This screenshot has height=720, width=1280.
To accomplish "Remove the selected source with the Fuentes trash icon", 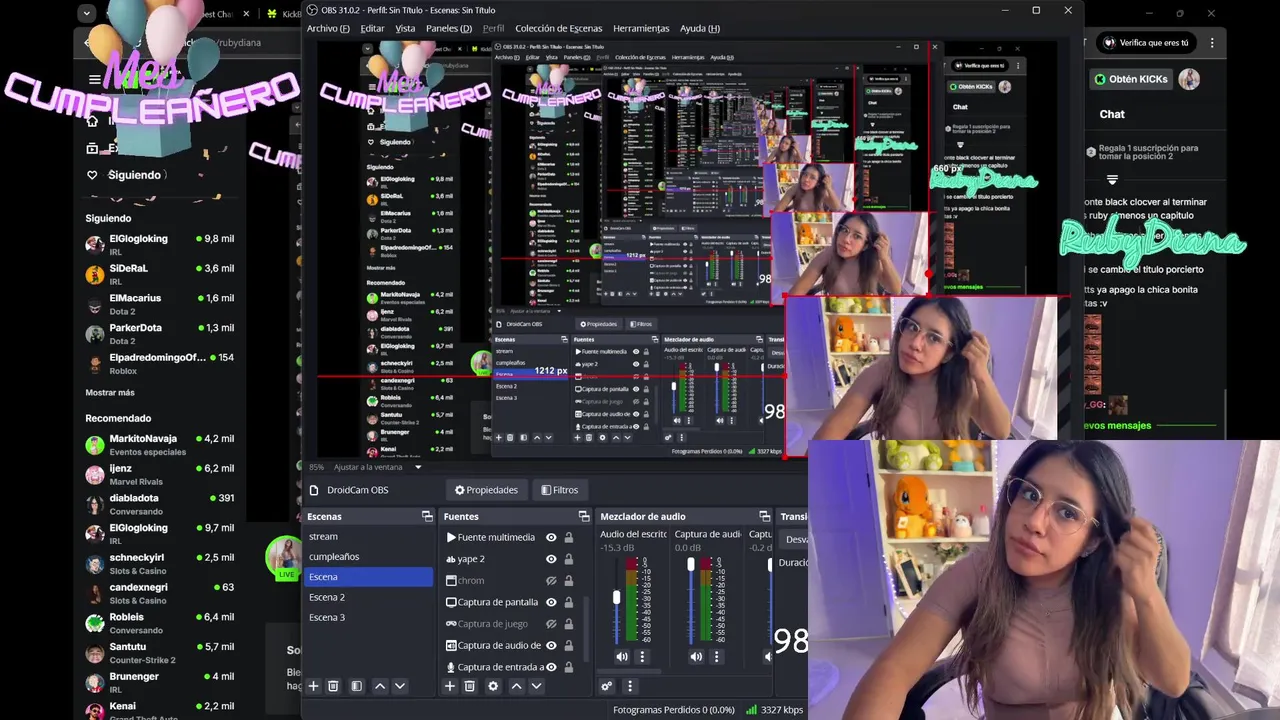I will [470, 686].
